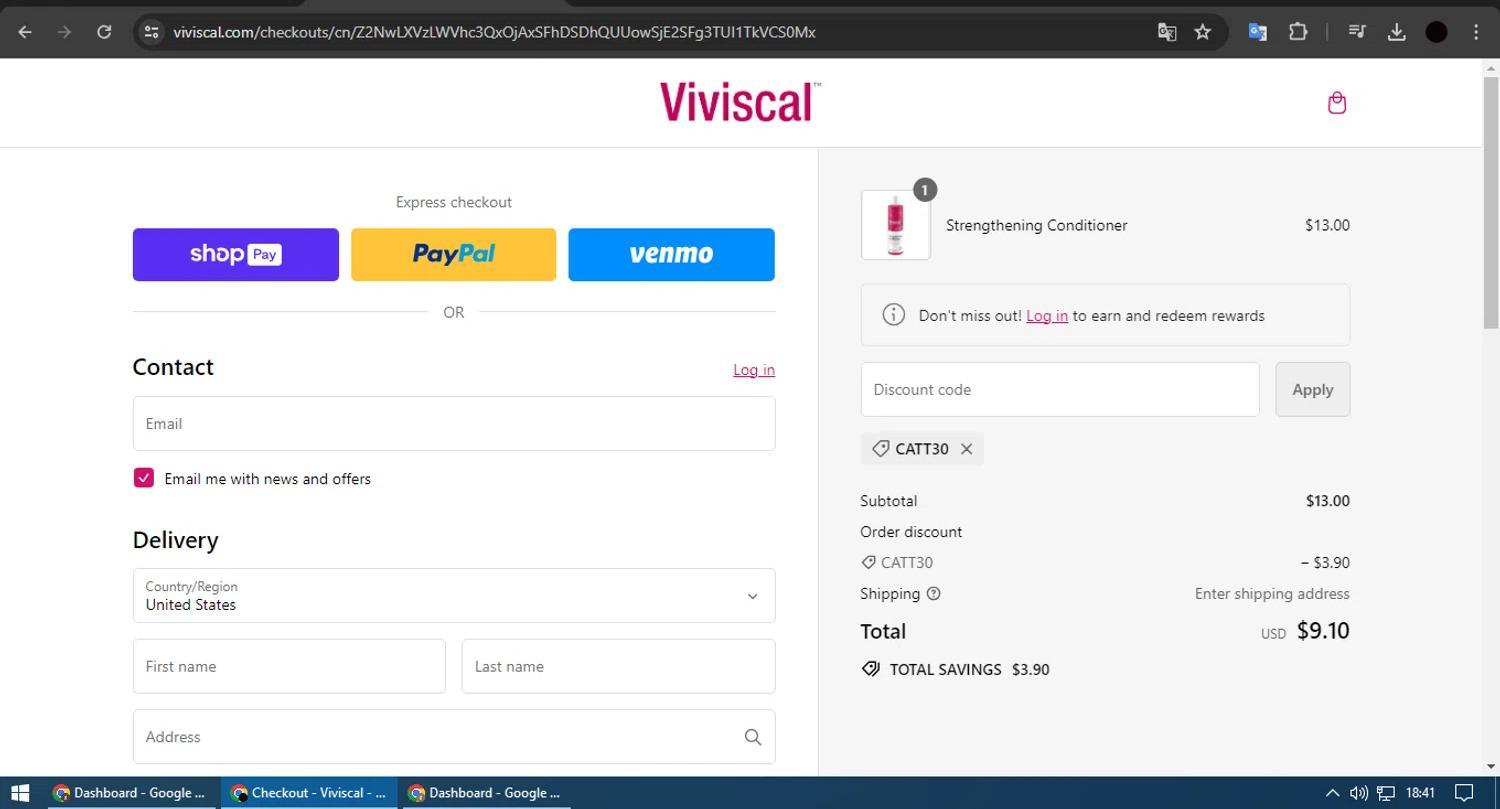Click Log in link beside Contact
Image resolution: width=1500 pixels, height=809 pixels.
coord(754,370)
